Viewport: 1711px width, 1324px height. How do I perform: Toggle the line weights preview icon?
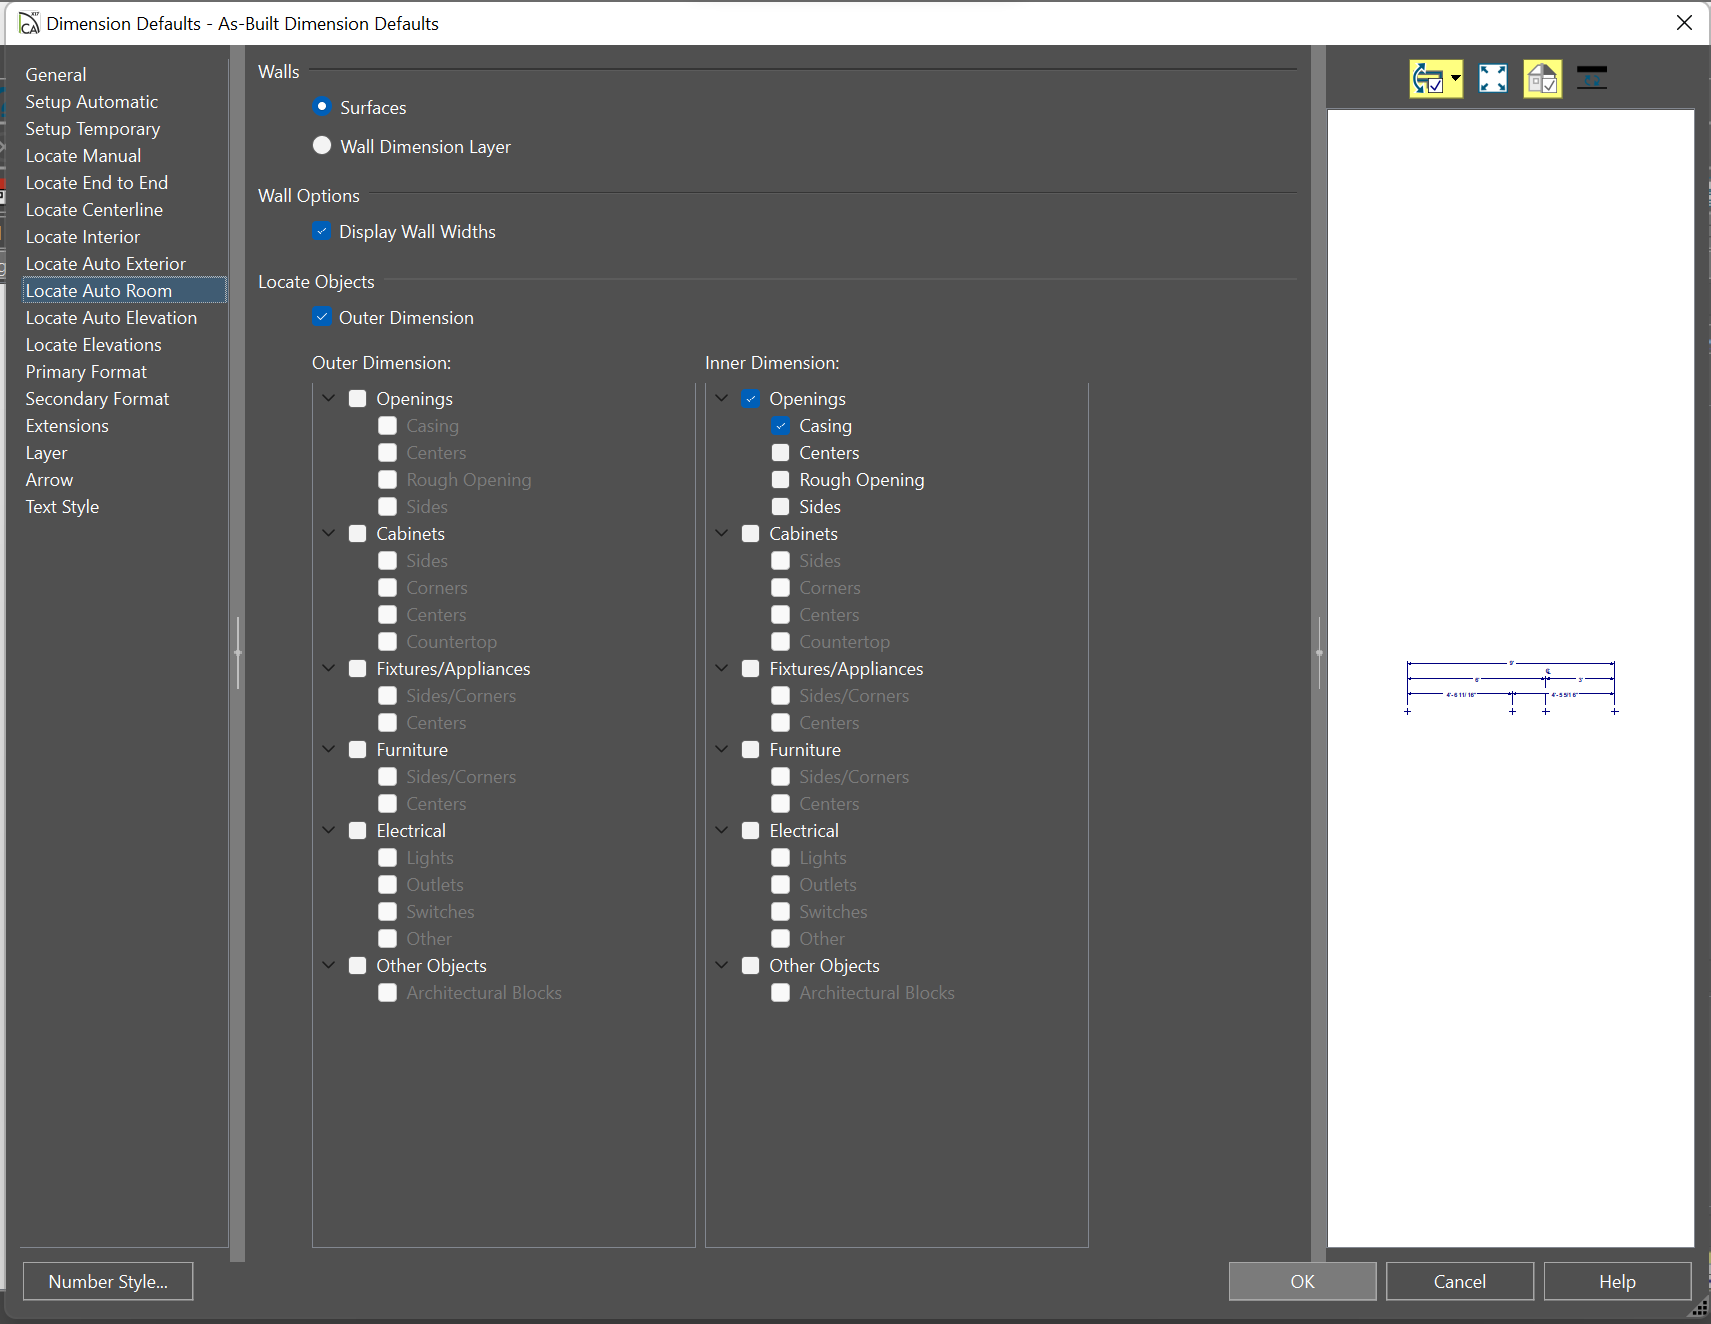1591,79
